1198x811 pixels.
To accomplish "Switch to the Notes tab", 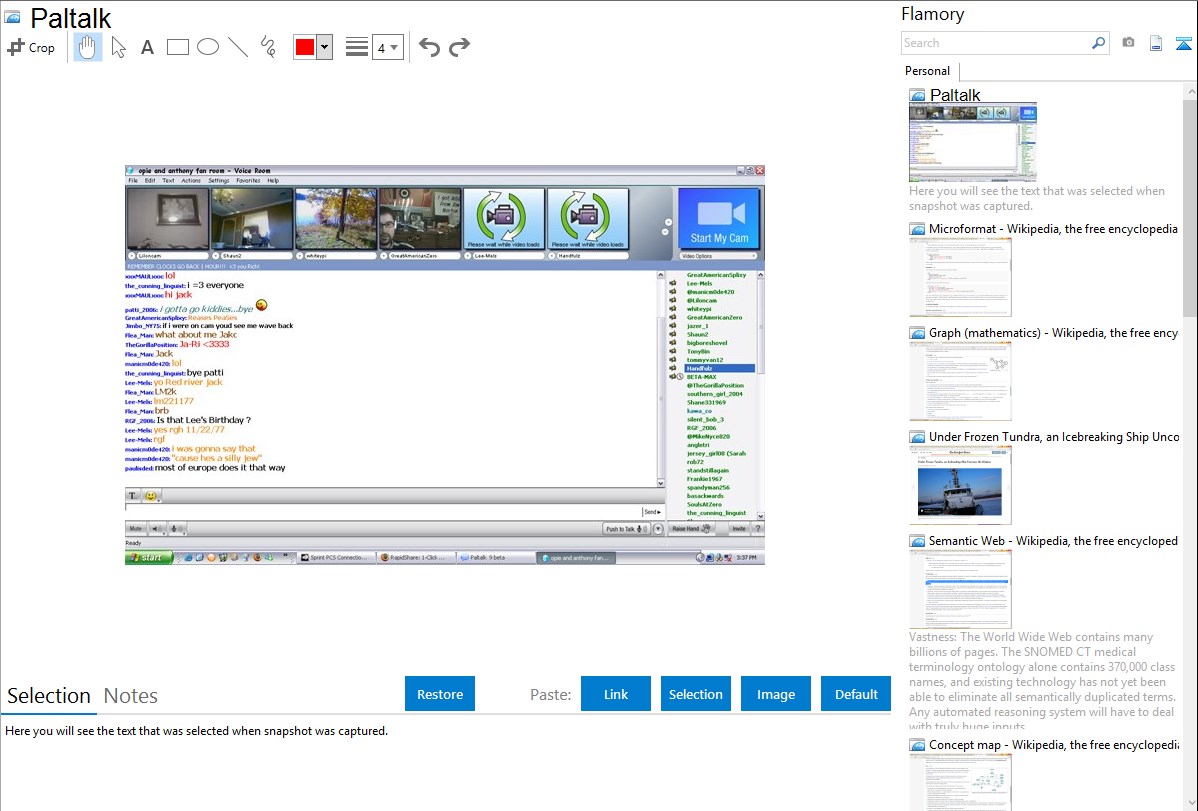I will click(131, 696).
